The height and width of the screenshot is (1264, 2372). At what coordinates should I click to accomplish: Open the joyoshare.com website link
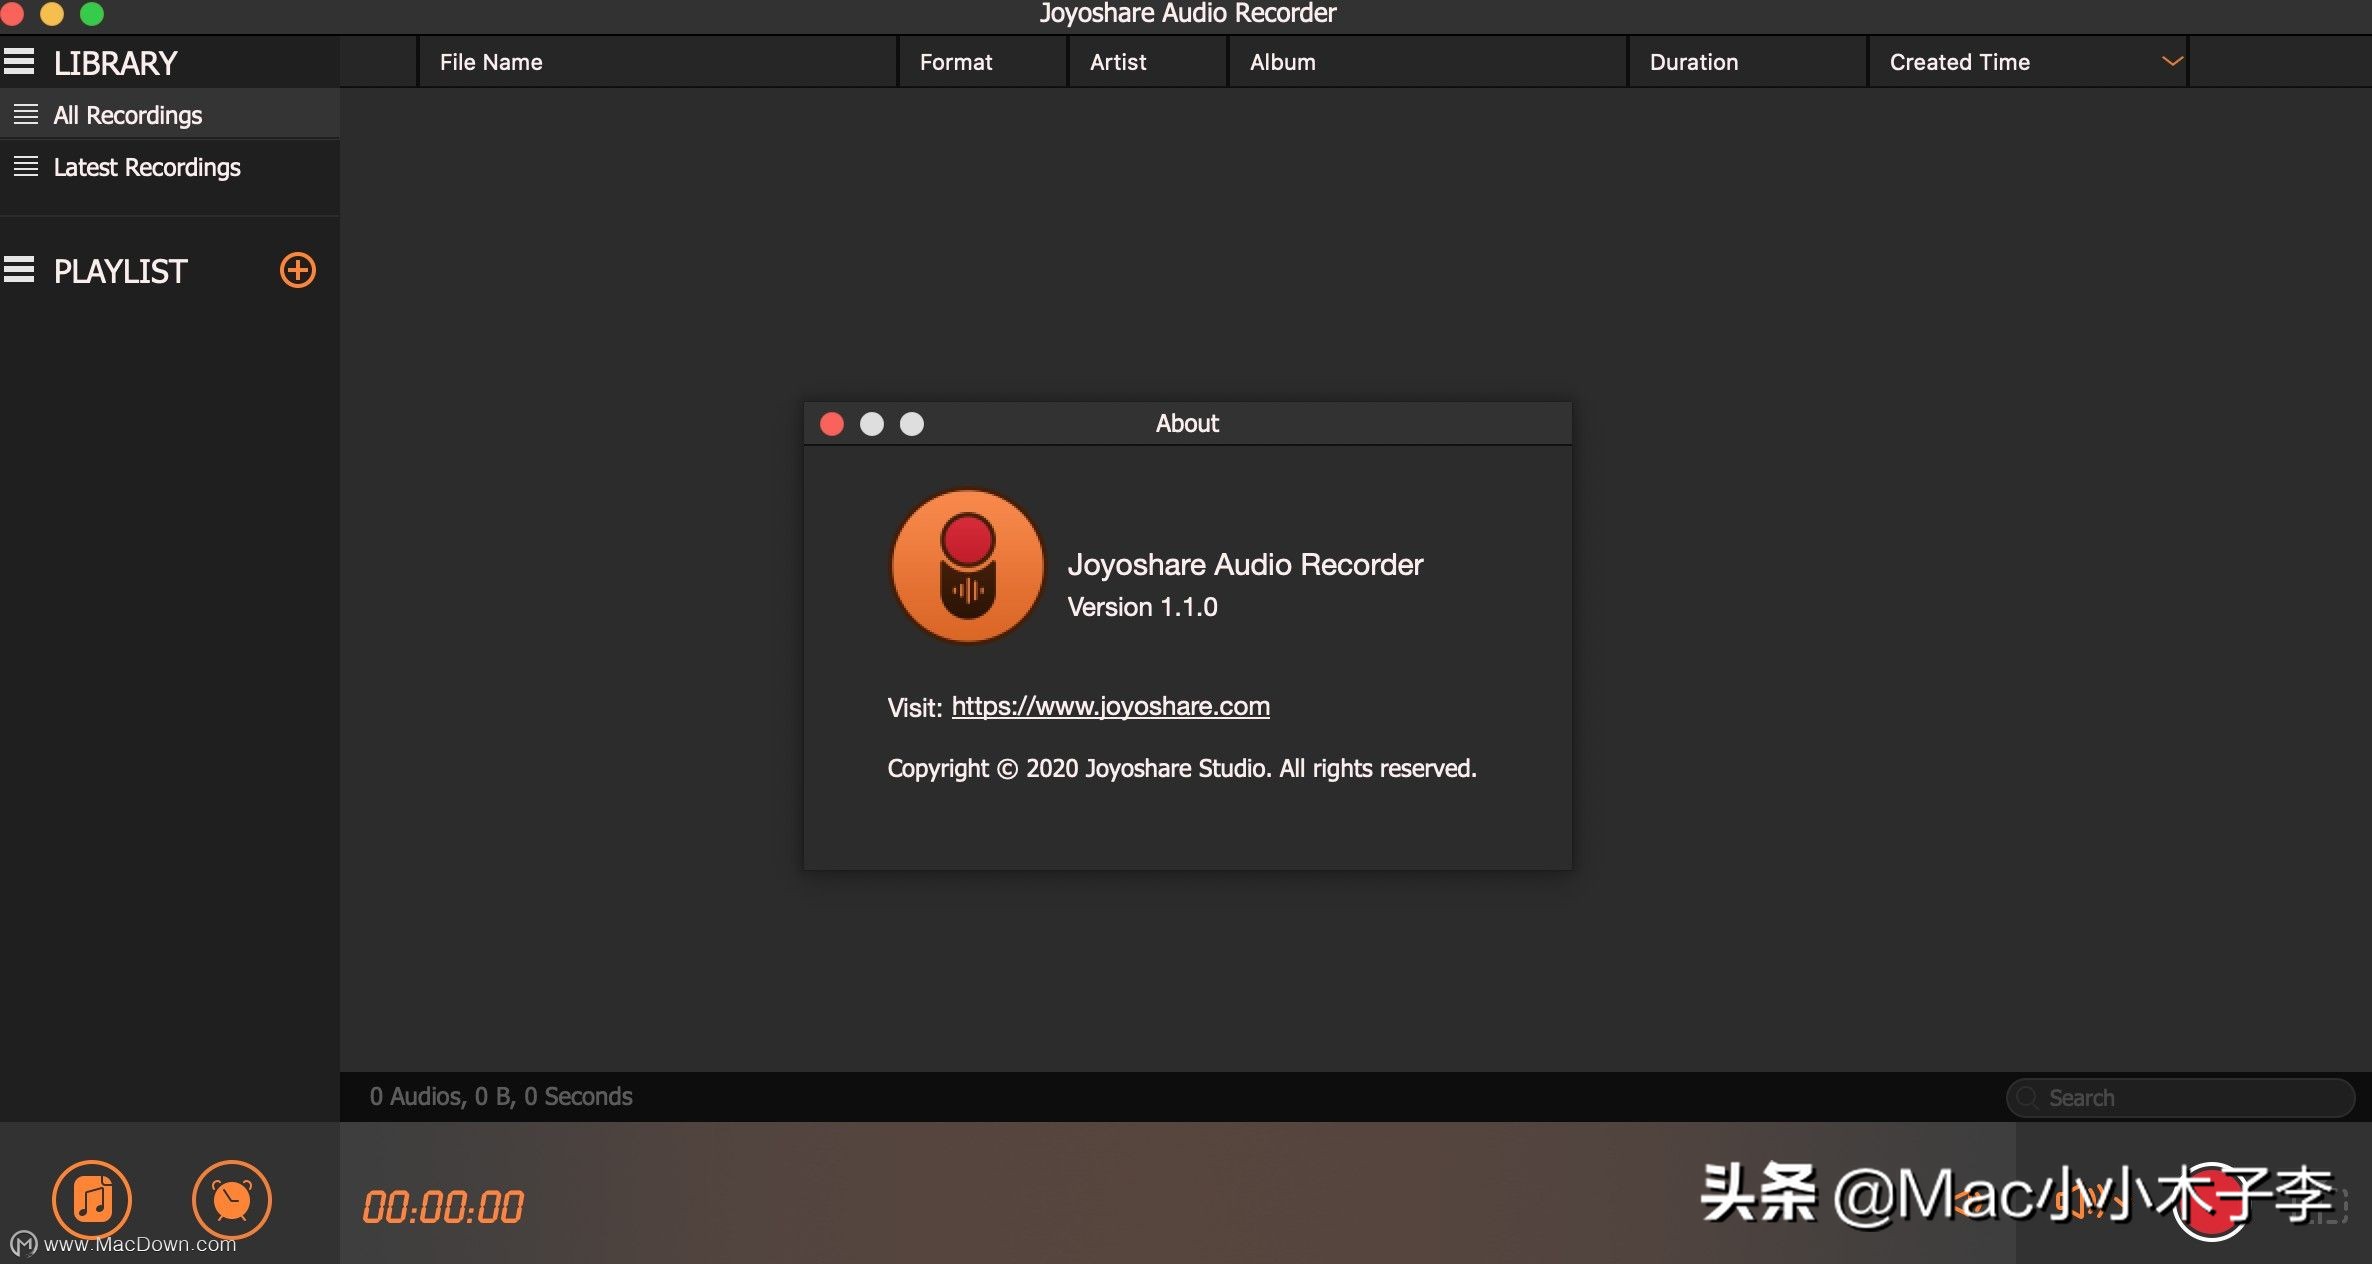(1110, 706)
